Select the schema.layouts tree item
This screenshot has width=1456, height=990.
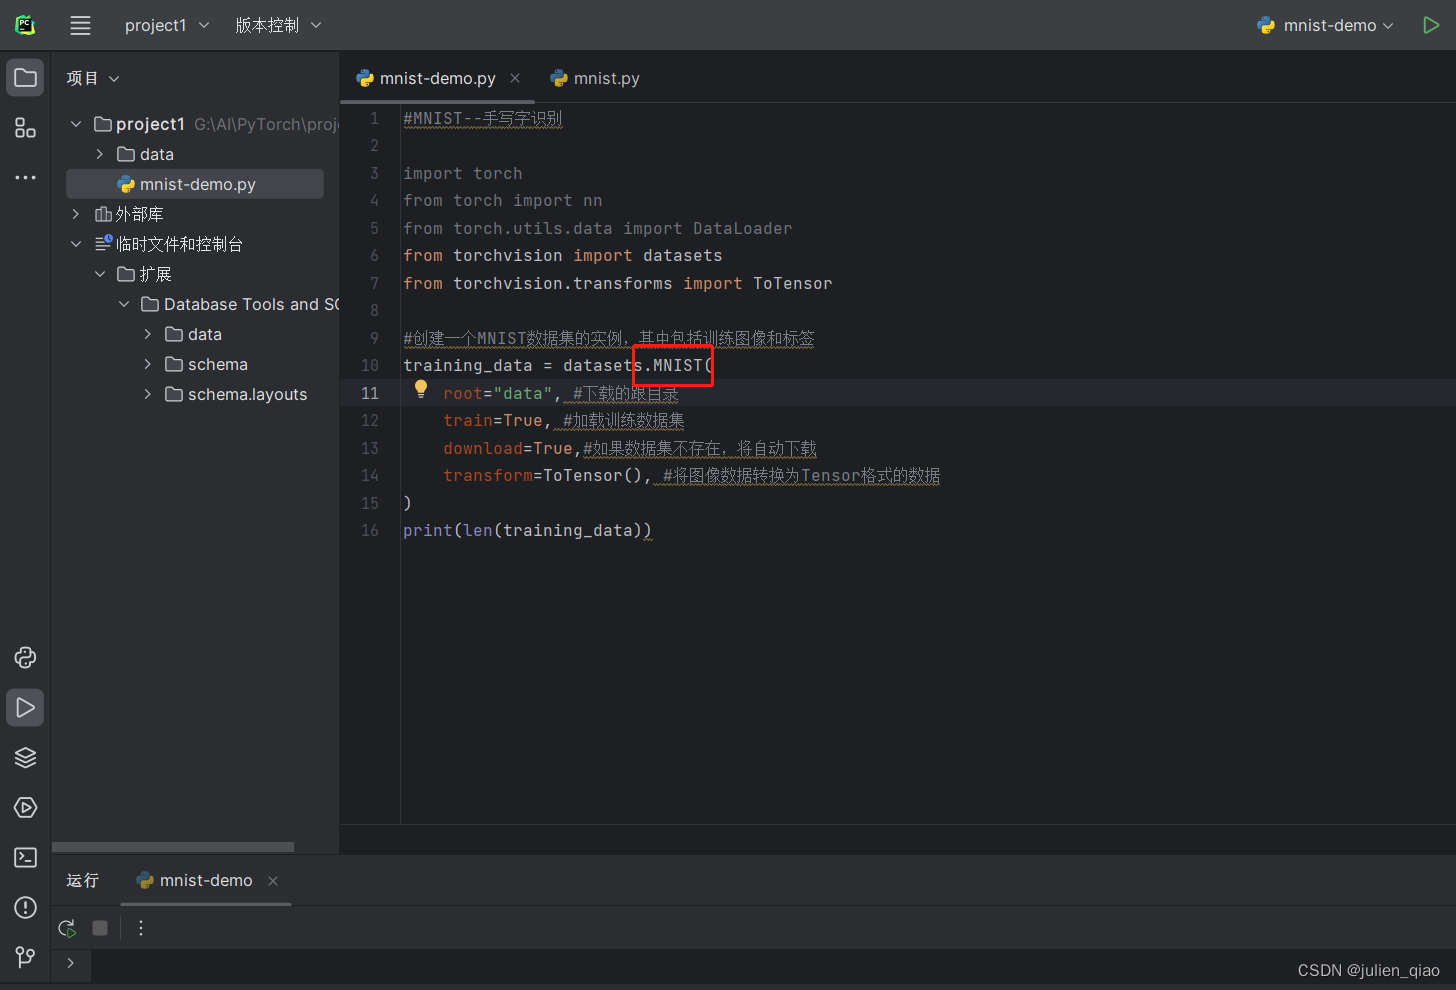(236, 394)
